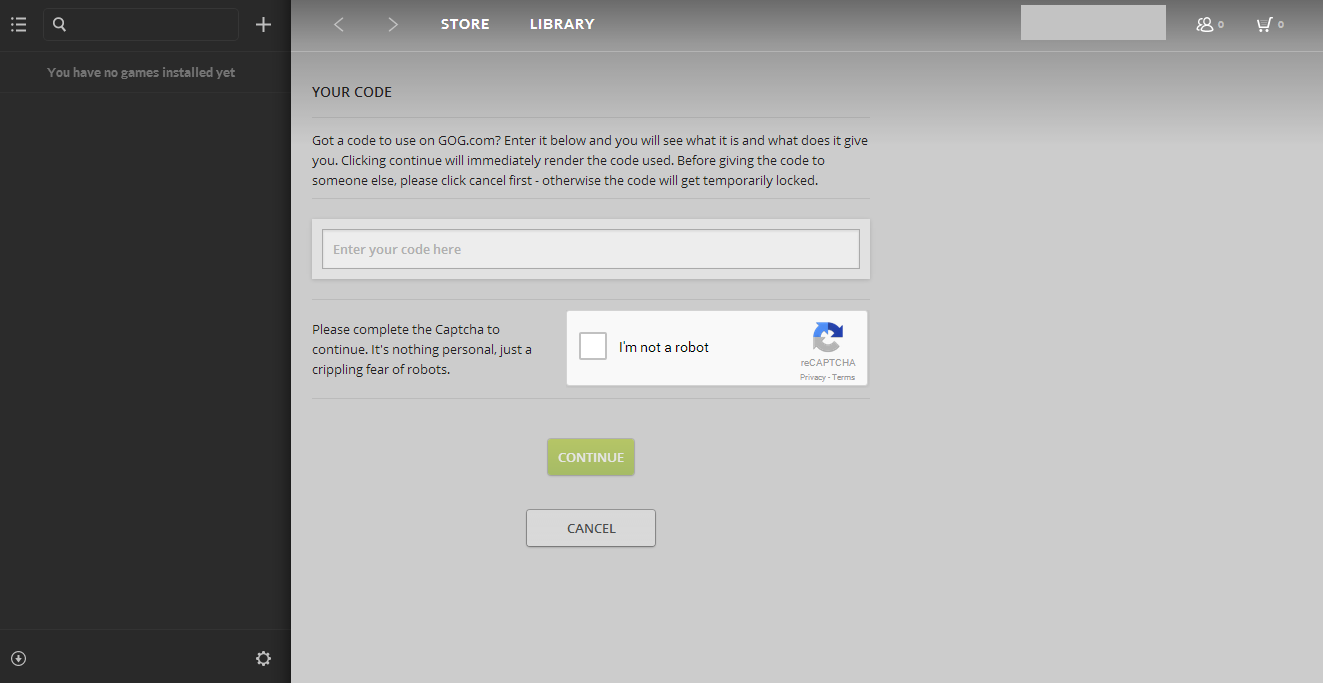This screenshot has height=683, width=1323.
Task: Open the downloads icon in the sidebar footer
Action: 18,658
